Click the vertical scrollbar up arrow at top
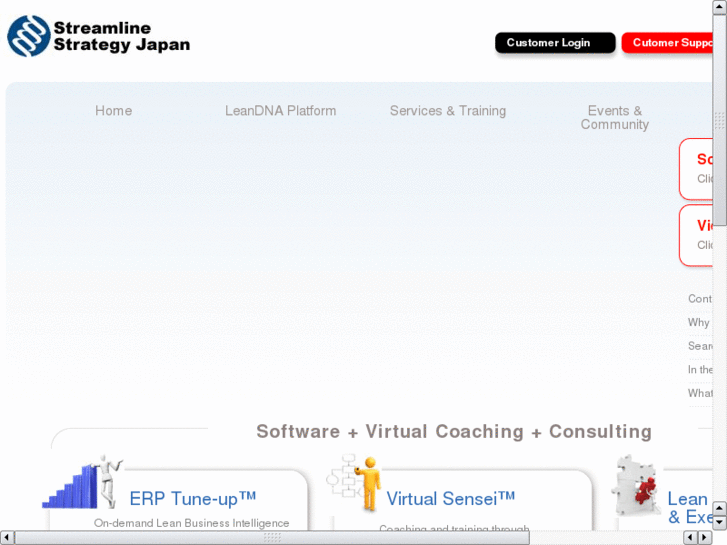This screenshot has height=545, width=727. tap(720, 7)
